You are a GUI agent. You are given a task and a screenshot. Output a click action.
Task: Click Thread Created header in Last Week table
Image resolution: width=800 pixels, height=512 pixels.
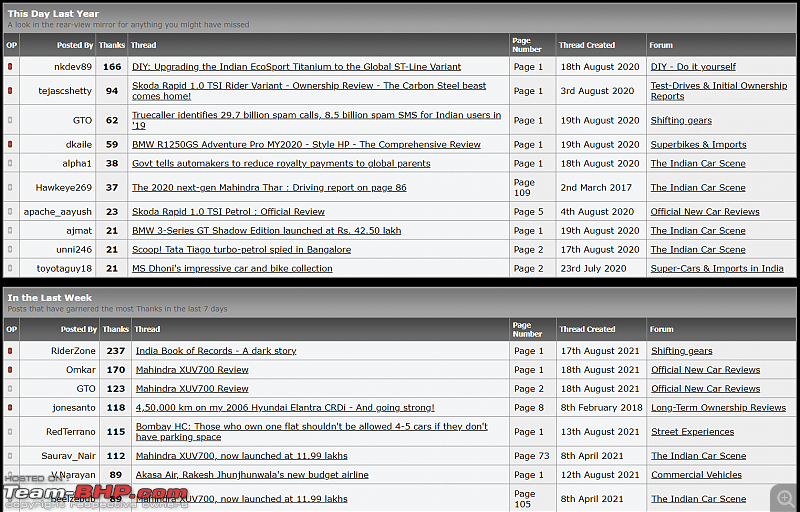pos(587,329)
